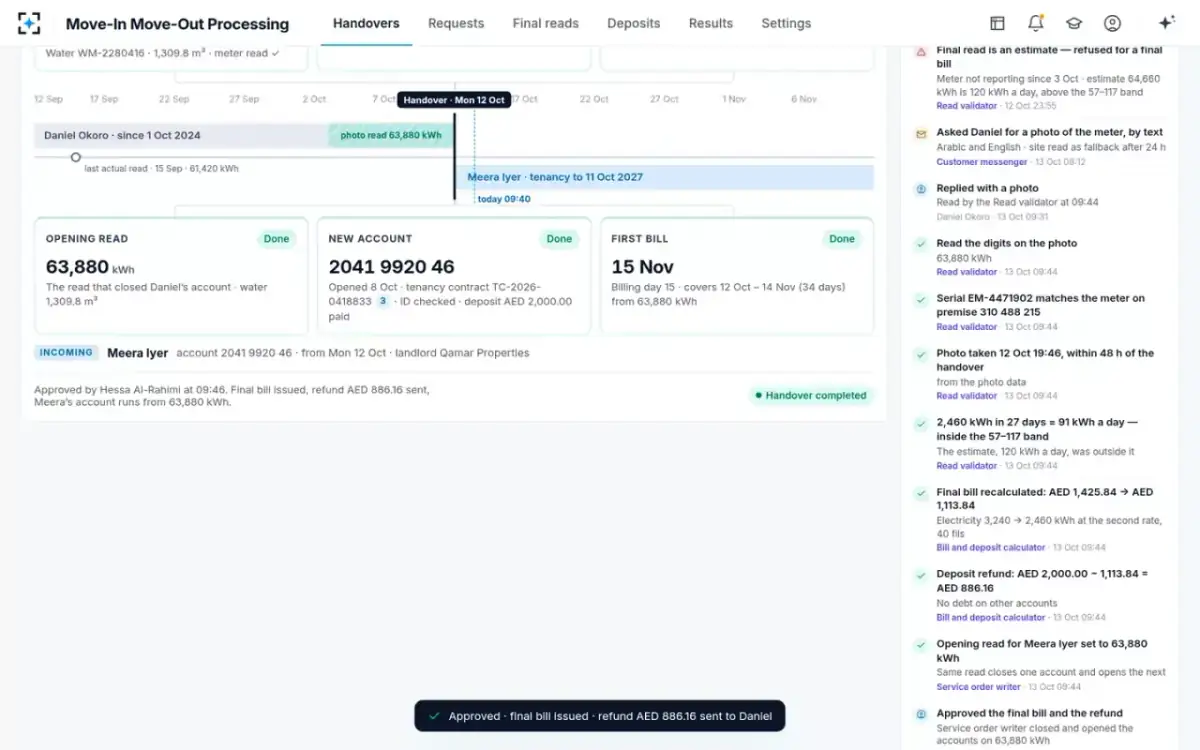This screenshot has width=1200, height=750.
Task: Click the INCOMING tag next to Meera Iyer
Action: pos(67,352)
